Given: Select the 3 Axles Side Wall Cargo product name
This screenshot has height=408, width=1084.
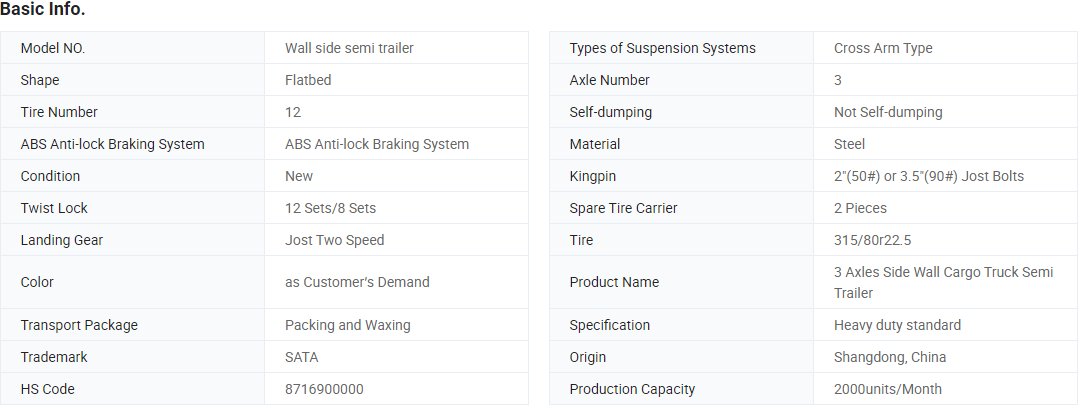Looking at the screenshot, I should click(944, 282).
